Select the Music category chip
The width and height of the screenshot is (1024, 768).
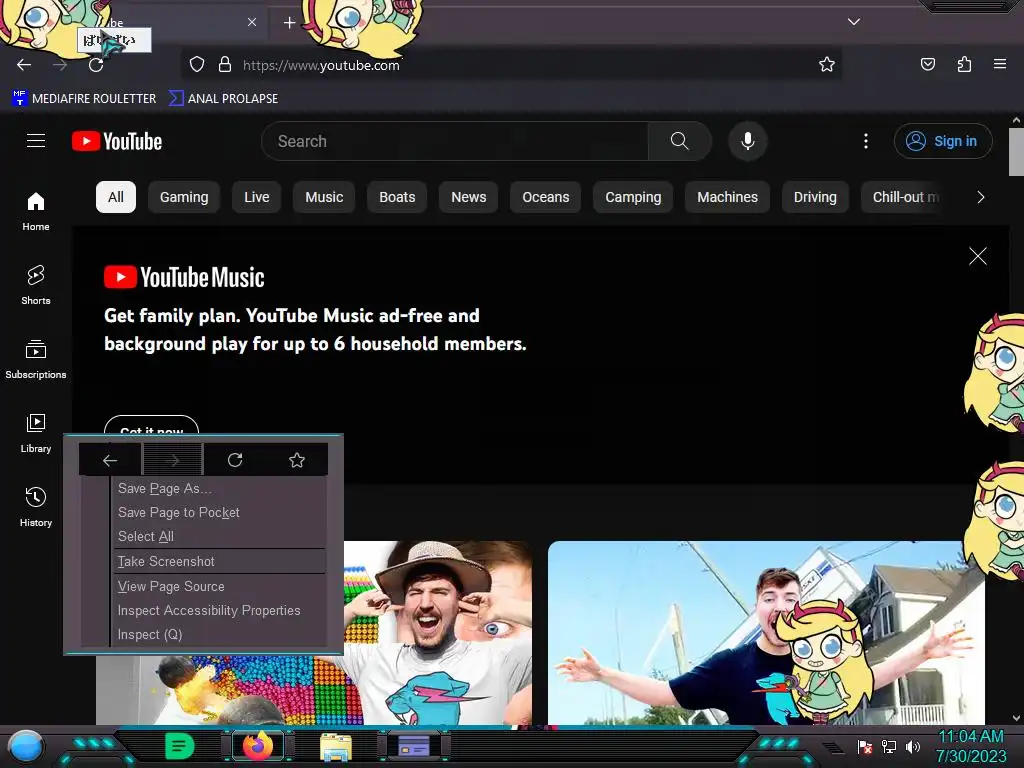coord(324,197)
